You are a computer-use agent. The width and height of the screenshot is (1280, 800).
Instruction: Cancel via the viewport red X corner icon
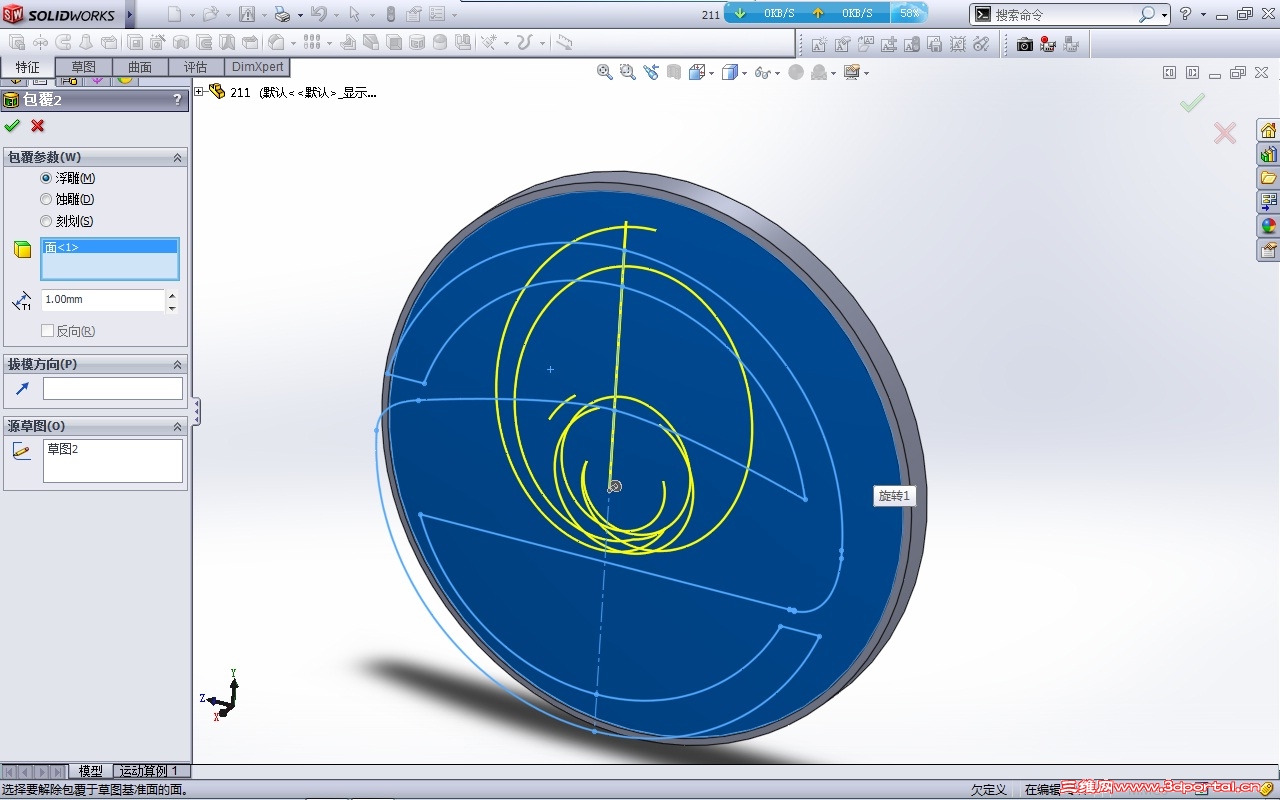1224,133
